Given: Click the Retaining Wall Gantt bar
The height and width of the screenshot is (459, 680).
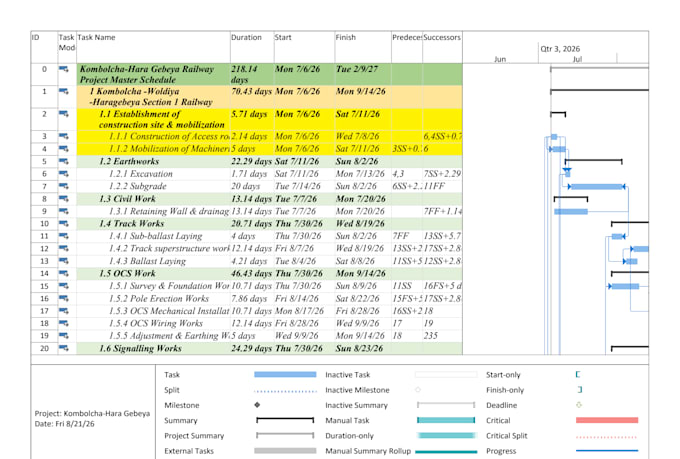Looking at the screenshot, I should coord(571,212).
